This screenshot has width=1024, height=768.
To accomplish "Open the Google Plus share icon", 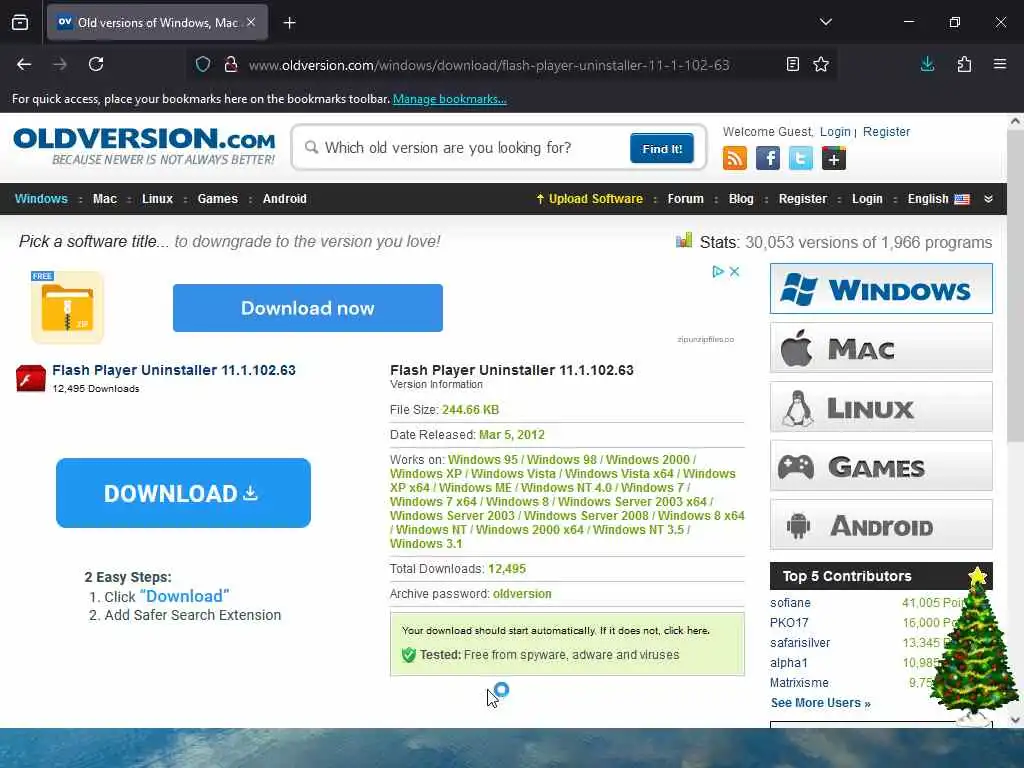I will pos(833,158).
